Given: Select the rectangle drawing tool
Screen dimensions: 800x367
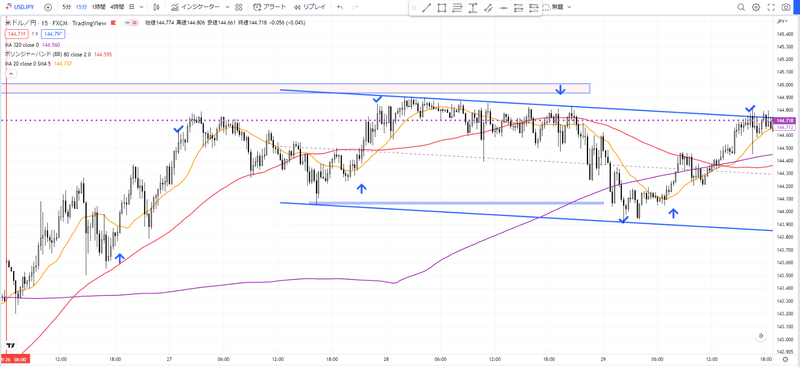Looking at the screenshot, I should [442, 8].
